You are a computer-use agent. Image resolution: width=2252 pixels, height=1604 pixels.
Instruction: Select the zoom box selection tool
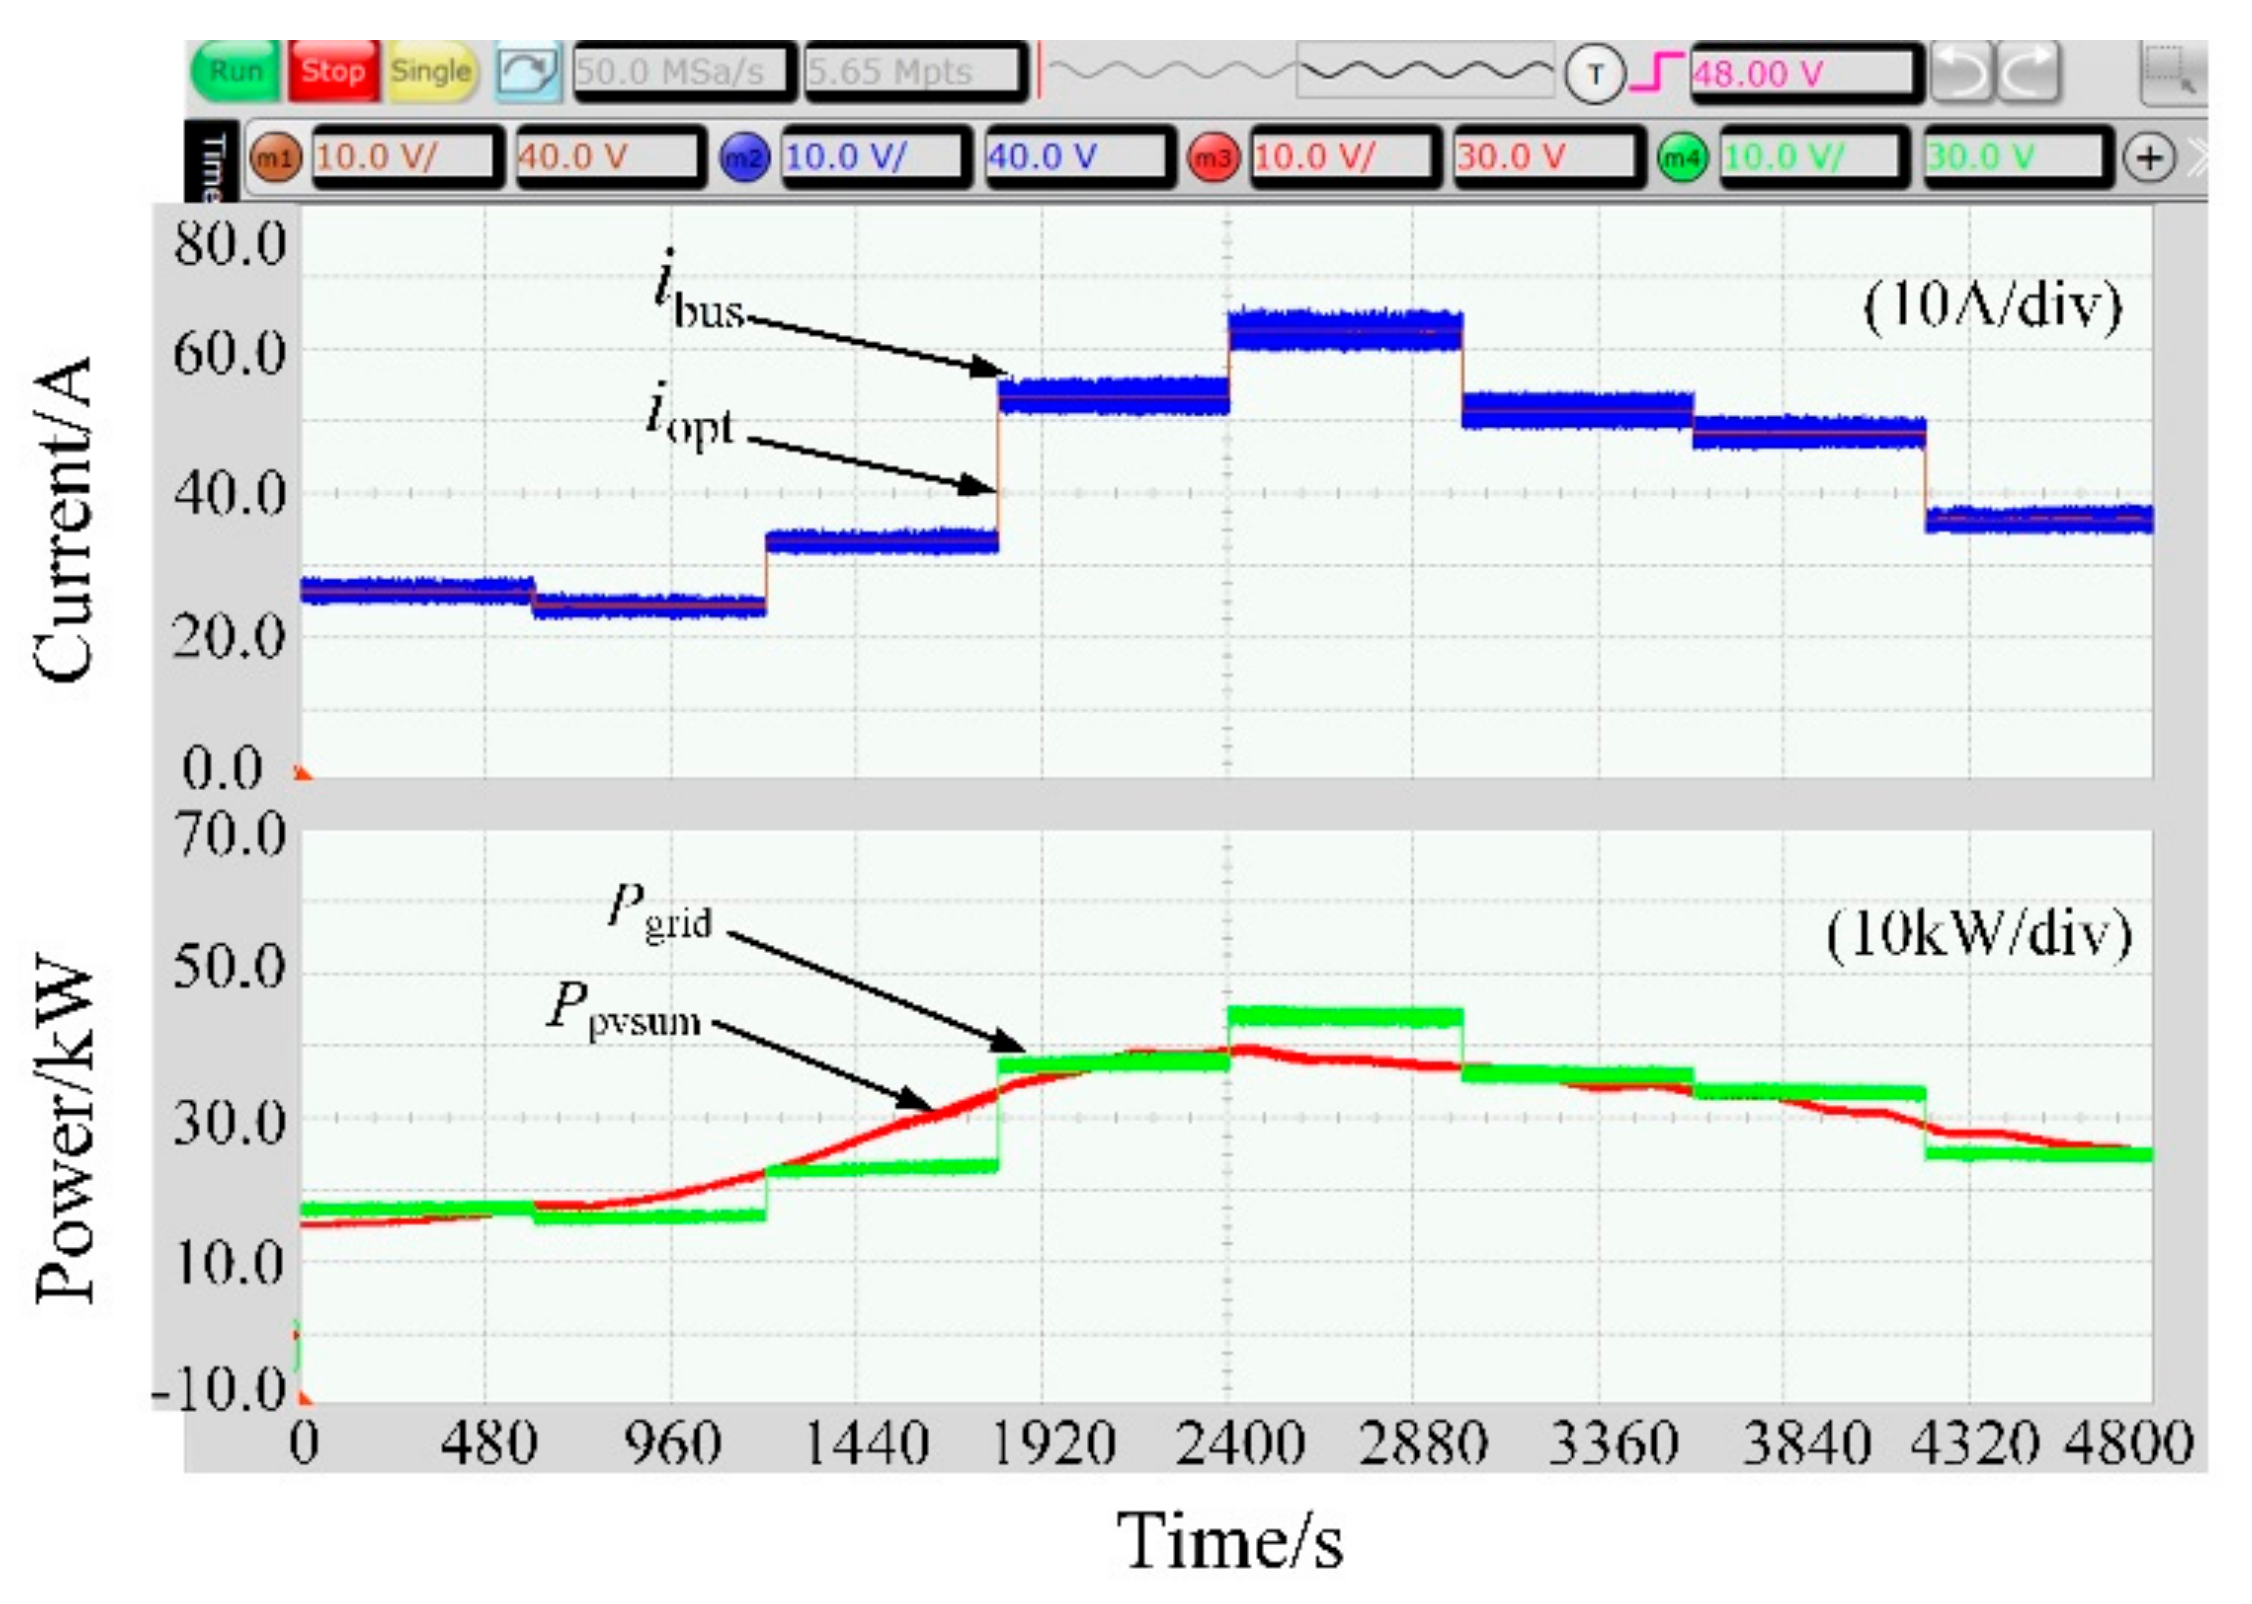[2170, 73]
